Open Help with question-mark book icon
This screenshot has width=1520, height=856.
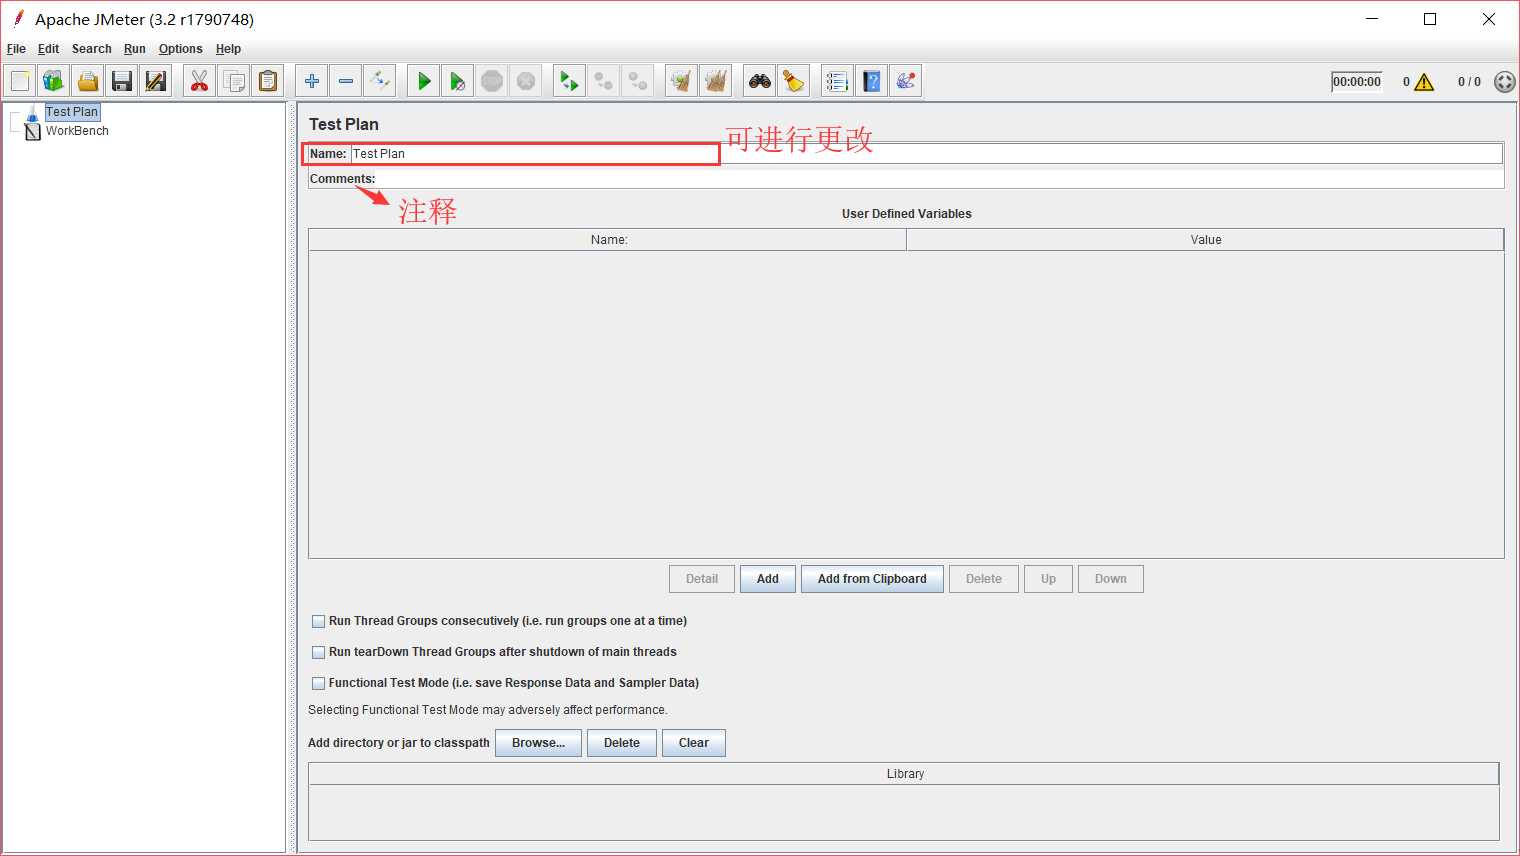pyautogui.click(x=872, y=81)
